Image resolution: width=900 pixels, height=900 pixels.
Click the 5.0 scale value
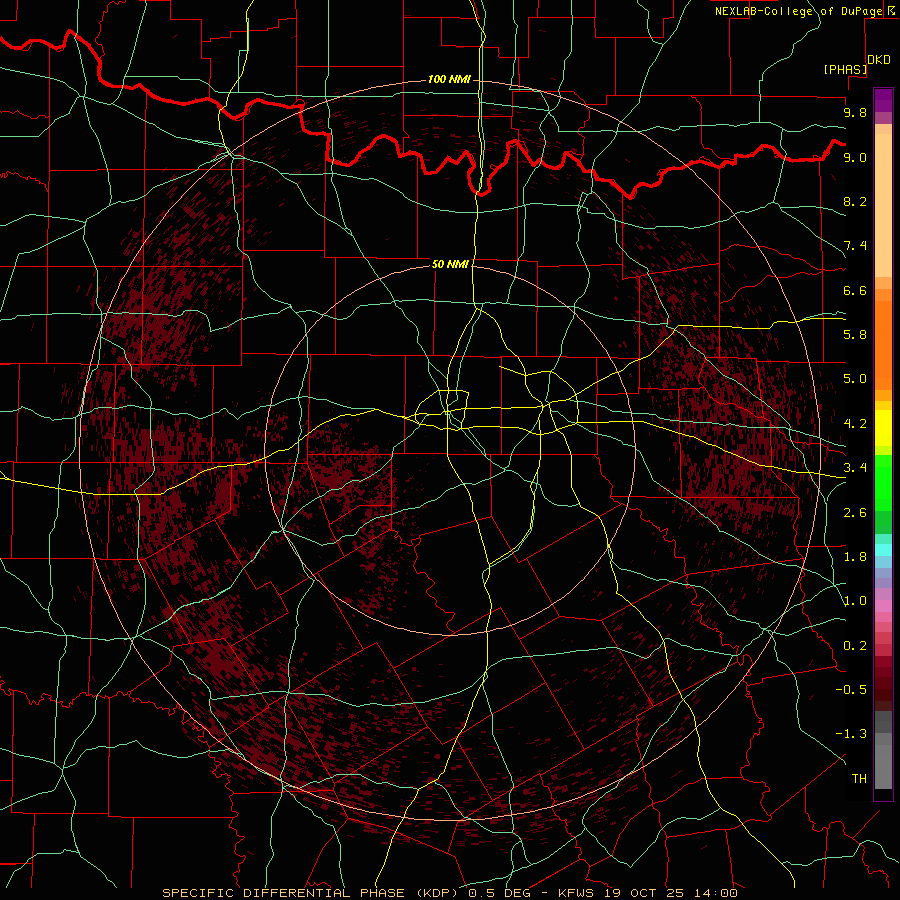pyautogui.click(x=855, y=379)
